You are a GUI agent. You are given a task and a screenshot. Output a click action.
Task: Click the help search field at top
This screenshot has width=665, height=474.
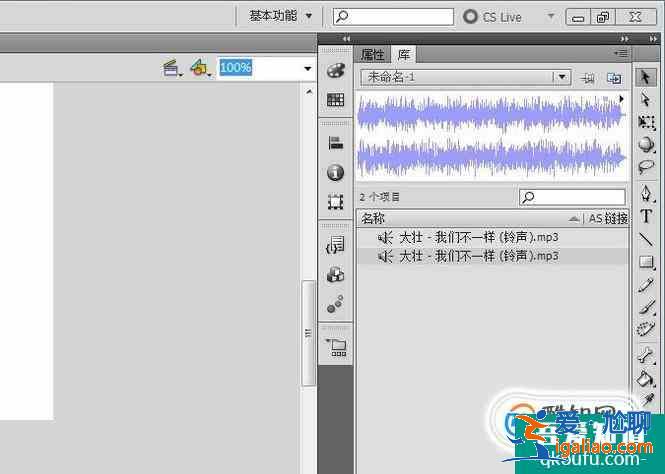[x=394, y=17]
